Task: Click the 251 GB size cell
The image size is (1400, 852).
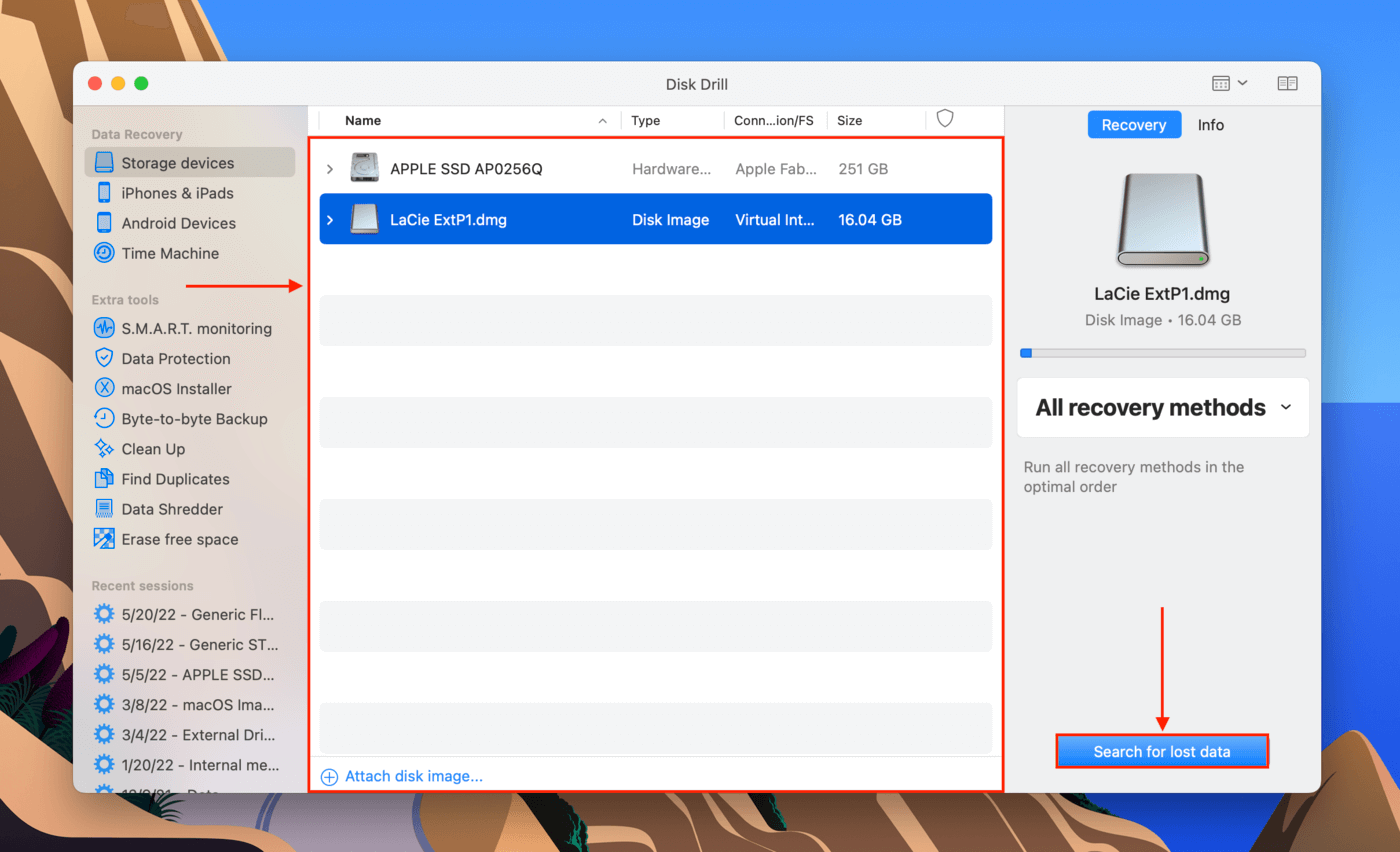Action: 863,169
